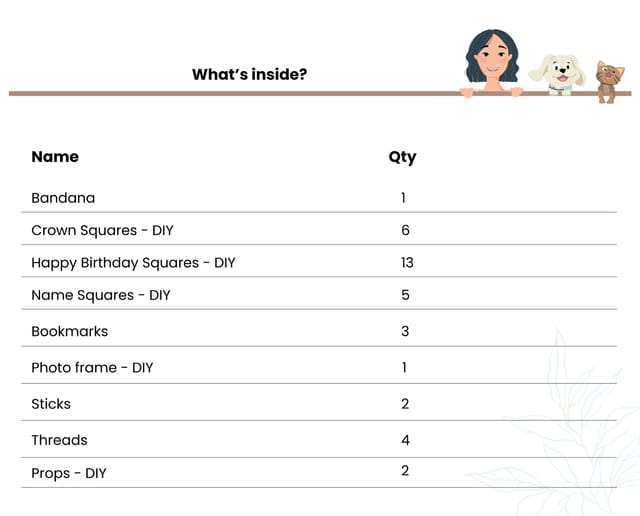
Task: Click quantity 6 for Crown Squares
Action: [405, 230]
